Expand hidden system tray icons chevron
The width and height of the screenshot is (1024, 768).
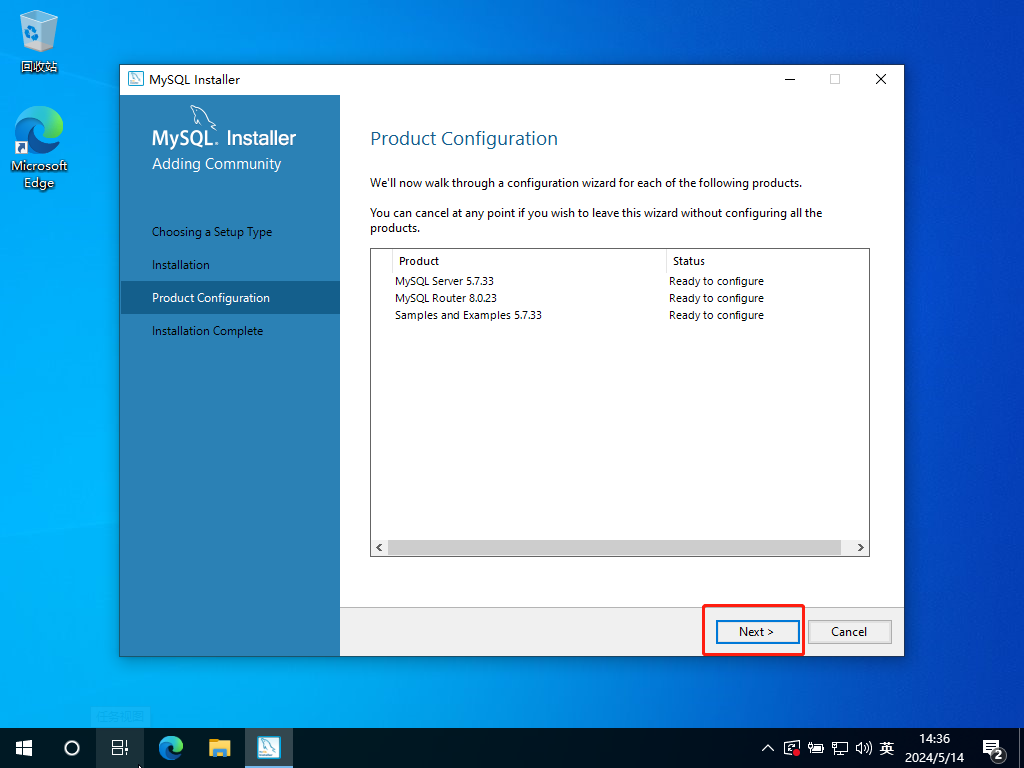768,747
